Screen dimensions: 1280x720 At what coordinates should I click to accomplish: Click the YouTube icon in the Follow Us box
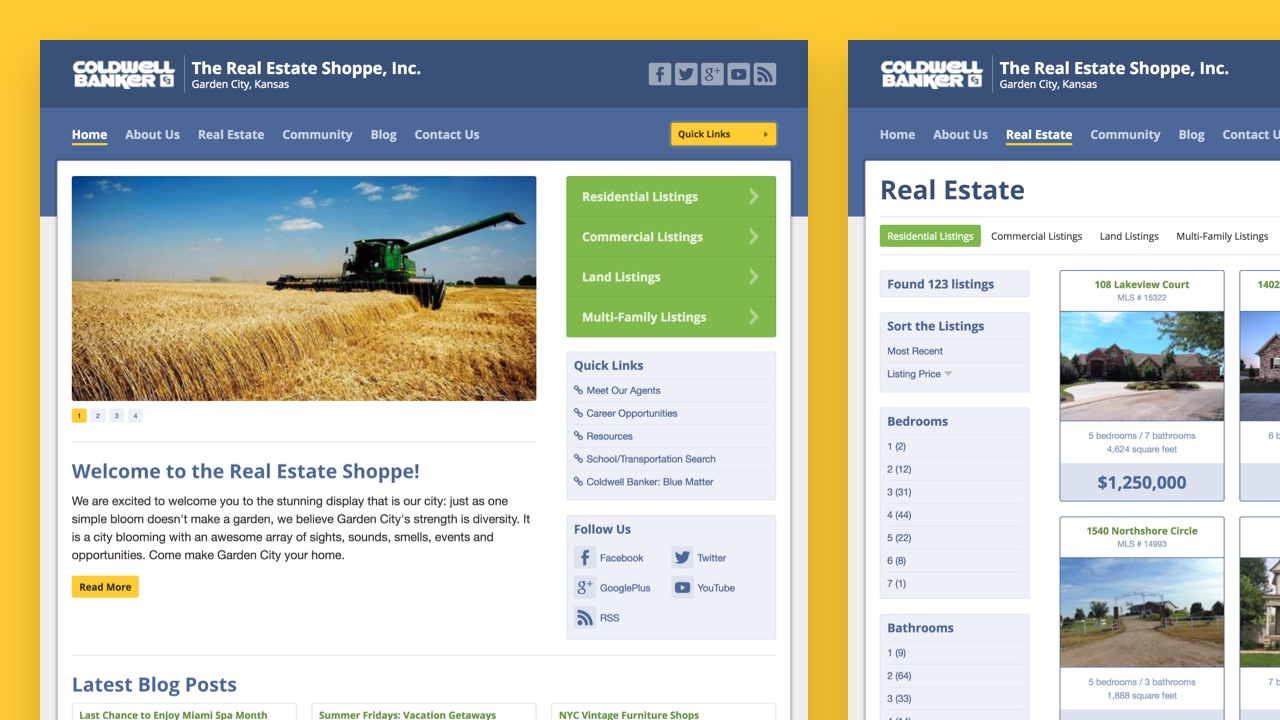point(683,588)
